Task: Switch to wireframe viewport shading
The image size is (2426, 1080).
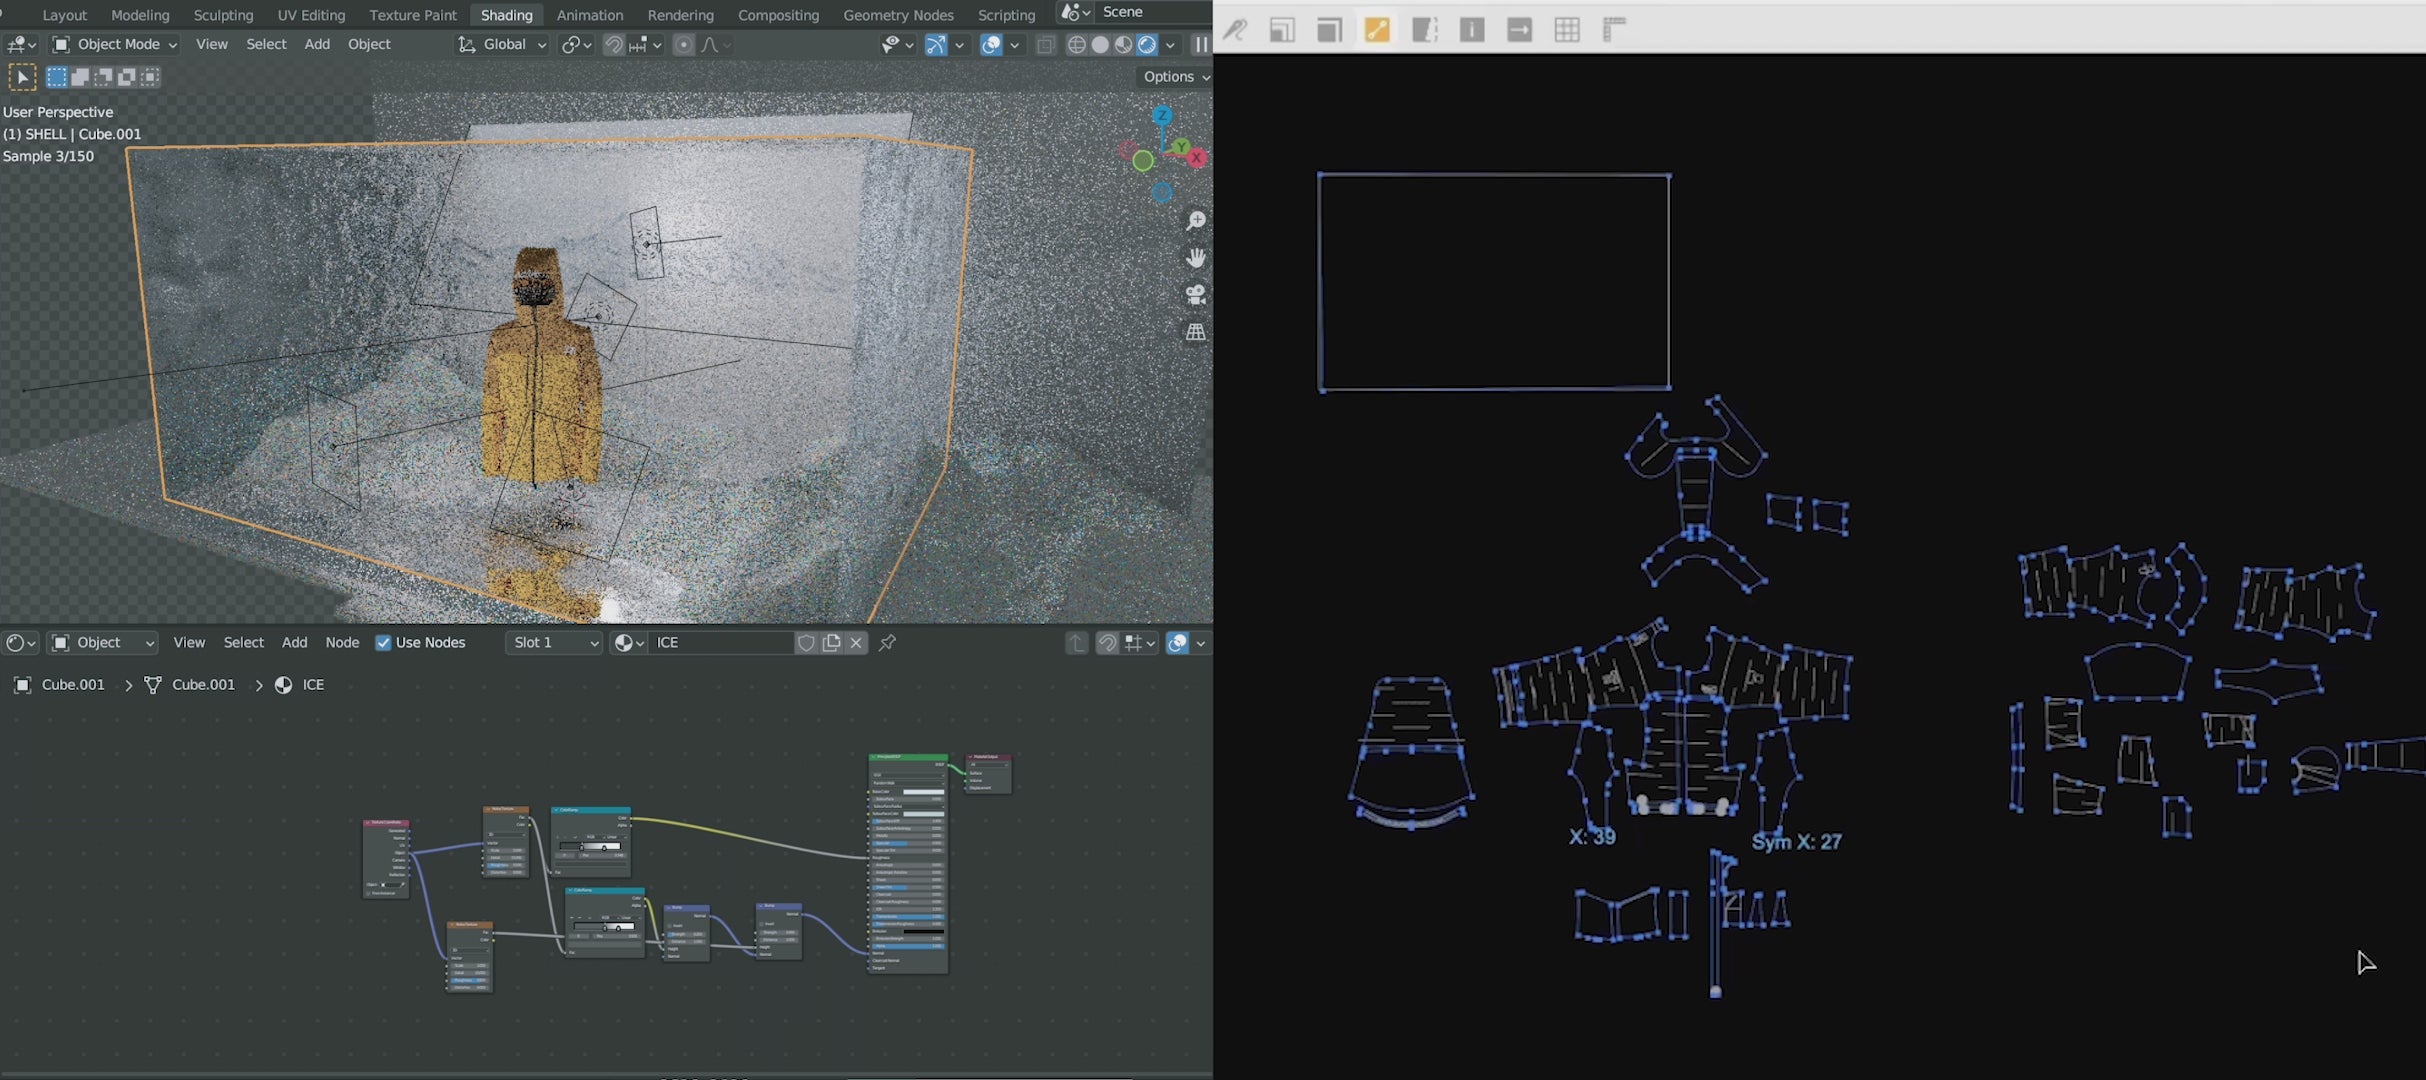Action: pos(1077,45)
